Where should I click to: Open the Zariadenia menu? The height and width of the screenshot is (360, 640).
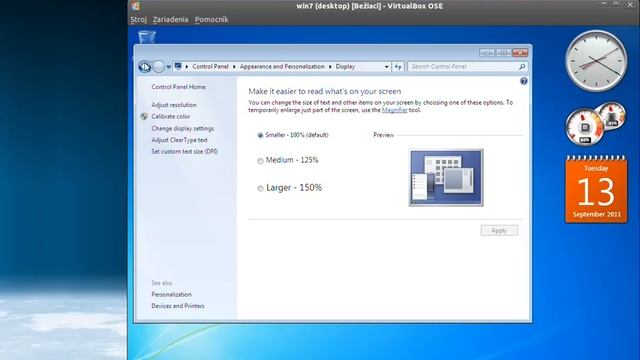170,20
